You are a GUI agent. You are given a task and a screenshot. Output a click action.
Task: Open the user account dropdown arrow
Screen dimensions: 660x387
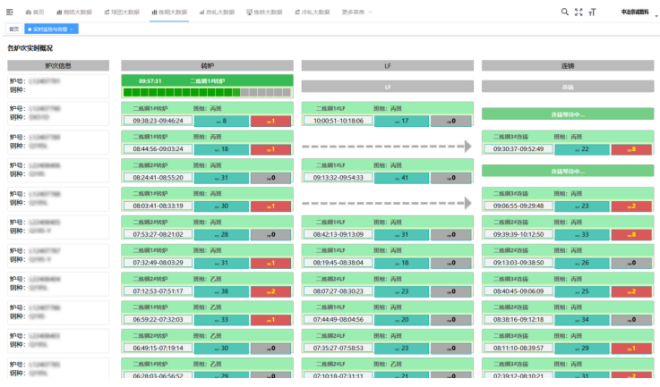coord(656,16)
